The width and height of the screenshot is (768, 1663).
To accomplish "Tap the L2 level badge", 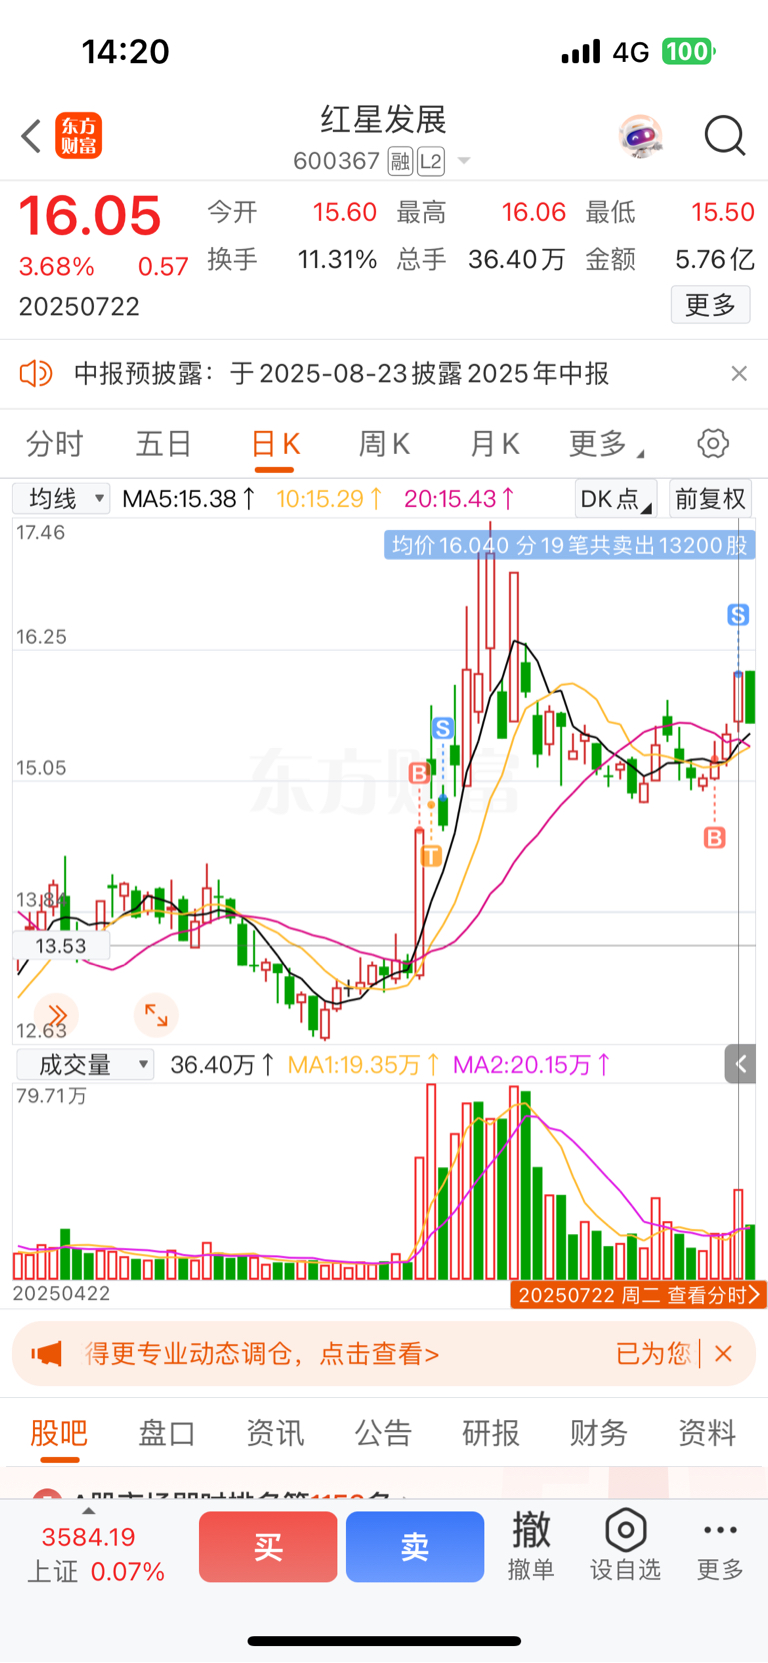I will (431, 161).
